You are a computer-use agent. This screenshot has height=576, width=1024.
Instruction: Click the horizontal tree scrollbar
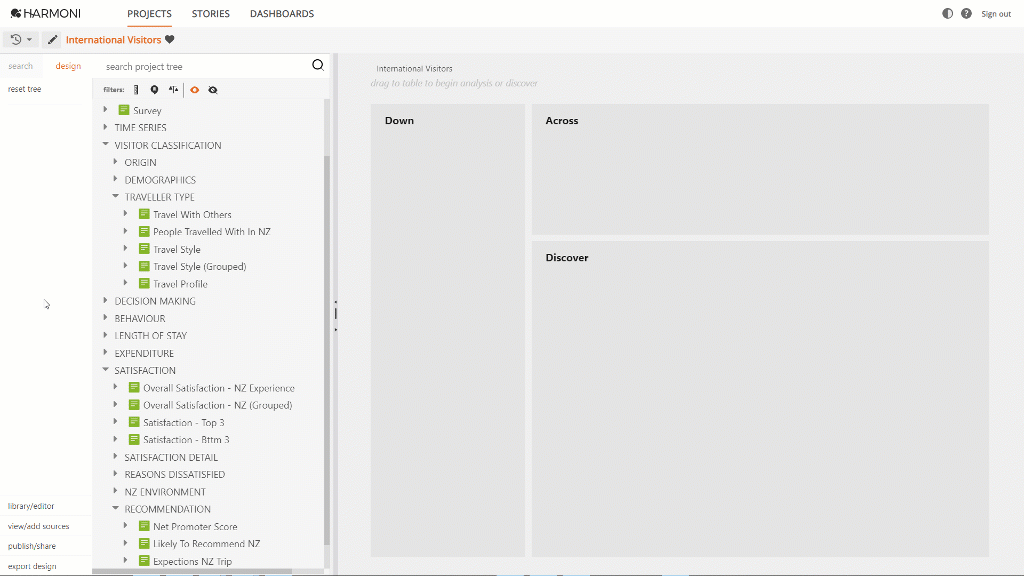click(192, 571)
